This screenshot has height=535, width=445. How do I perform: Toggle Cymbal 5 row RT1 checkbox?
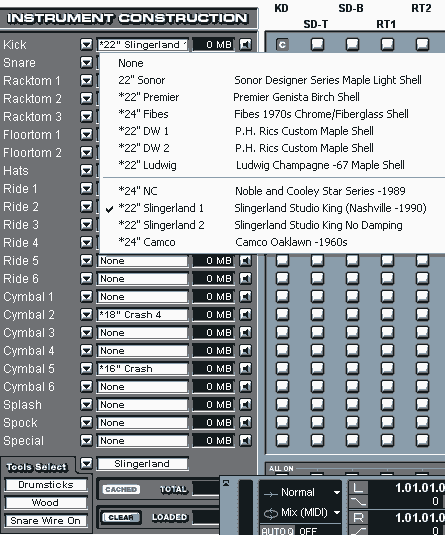[x=388, y=368]
